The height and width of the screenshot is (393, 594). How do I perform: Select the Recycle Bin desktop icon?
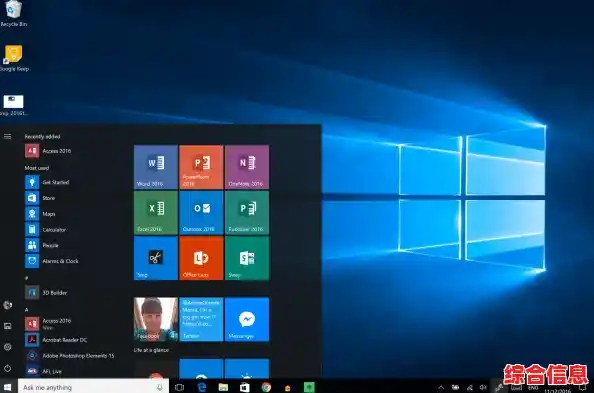point(14,14)
